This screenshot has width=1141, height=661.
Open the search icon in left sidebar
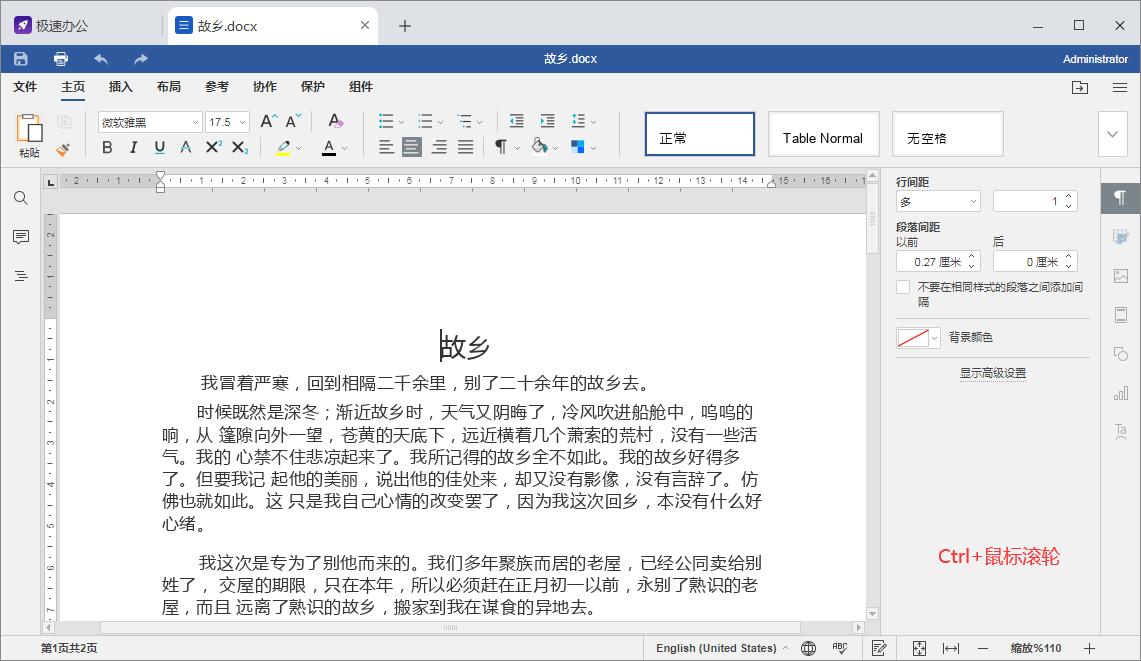pos(20,198)
